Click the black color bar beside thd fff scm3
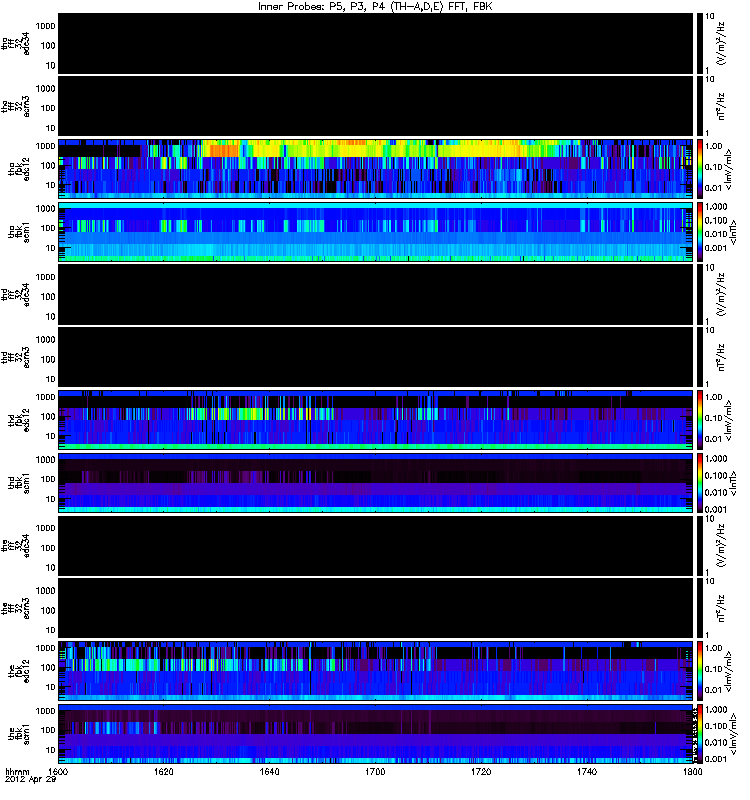Screen dimensions: 750x800 [699, 357]
